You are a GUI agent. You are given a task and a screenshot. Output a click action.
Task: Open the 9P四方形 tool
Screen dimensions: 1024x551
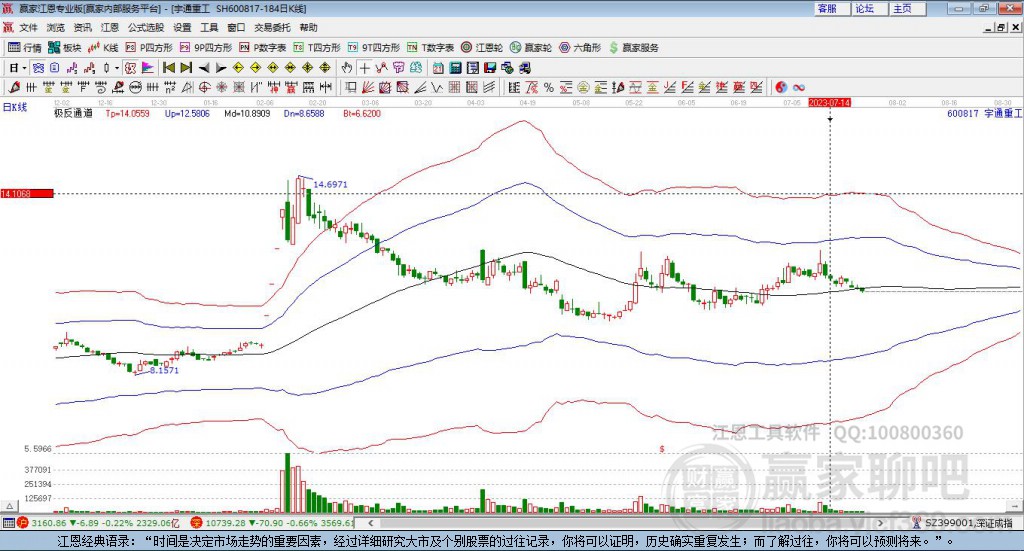pyautogui.click(x=206, y=48)
